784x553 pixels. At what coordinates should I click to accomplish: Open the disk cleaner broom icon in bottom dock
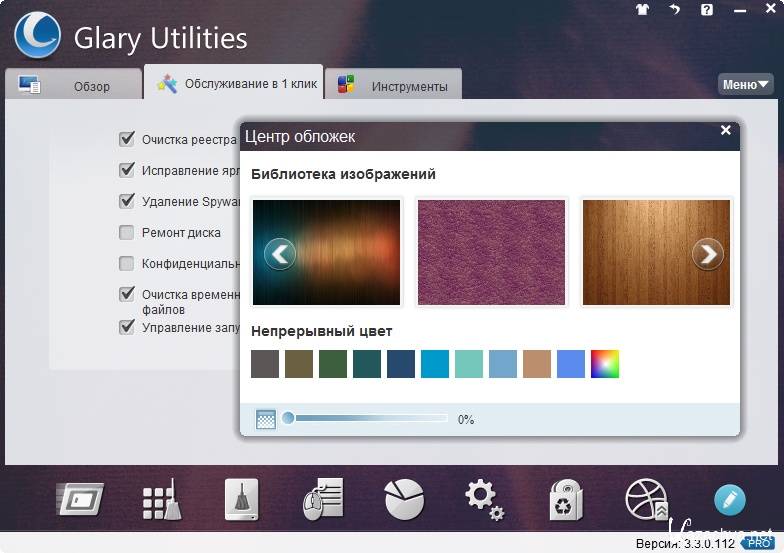click(x=241, y=499)
